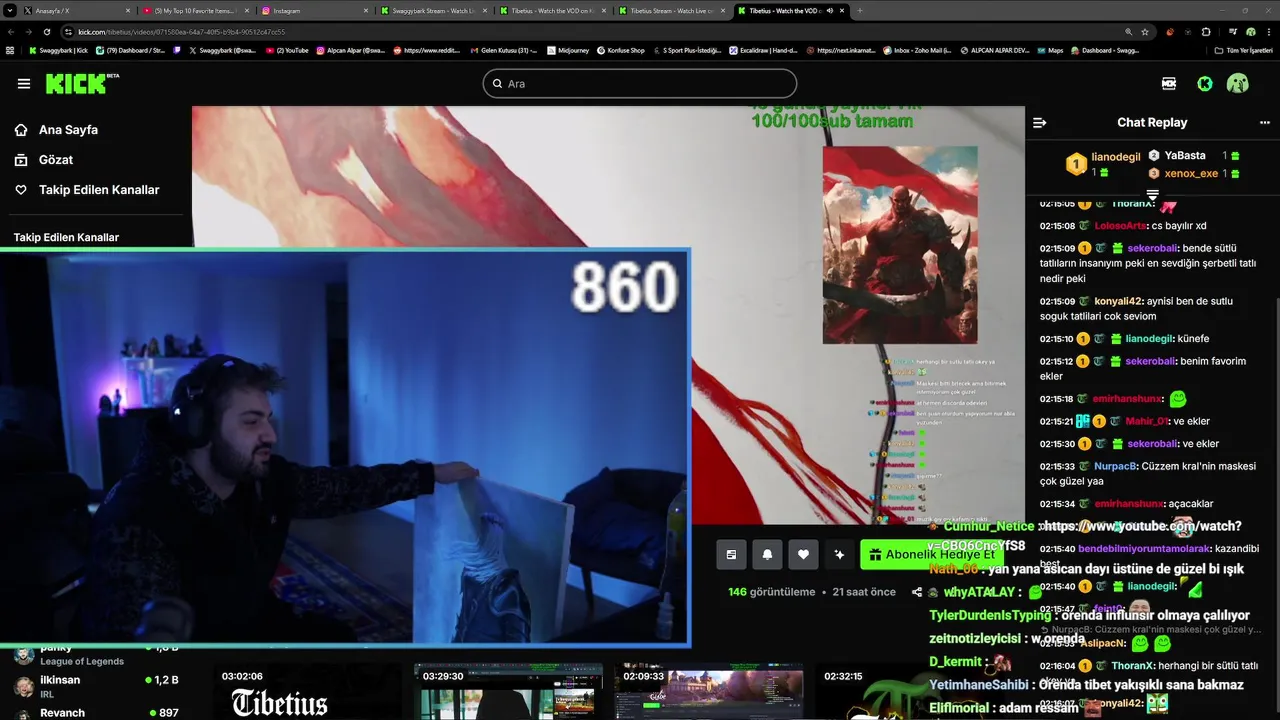The image size is (1280, 720).
Task: Bookmark this page with the star icon
Action: (1145, 32)
